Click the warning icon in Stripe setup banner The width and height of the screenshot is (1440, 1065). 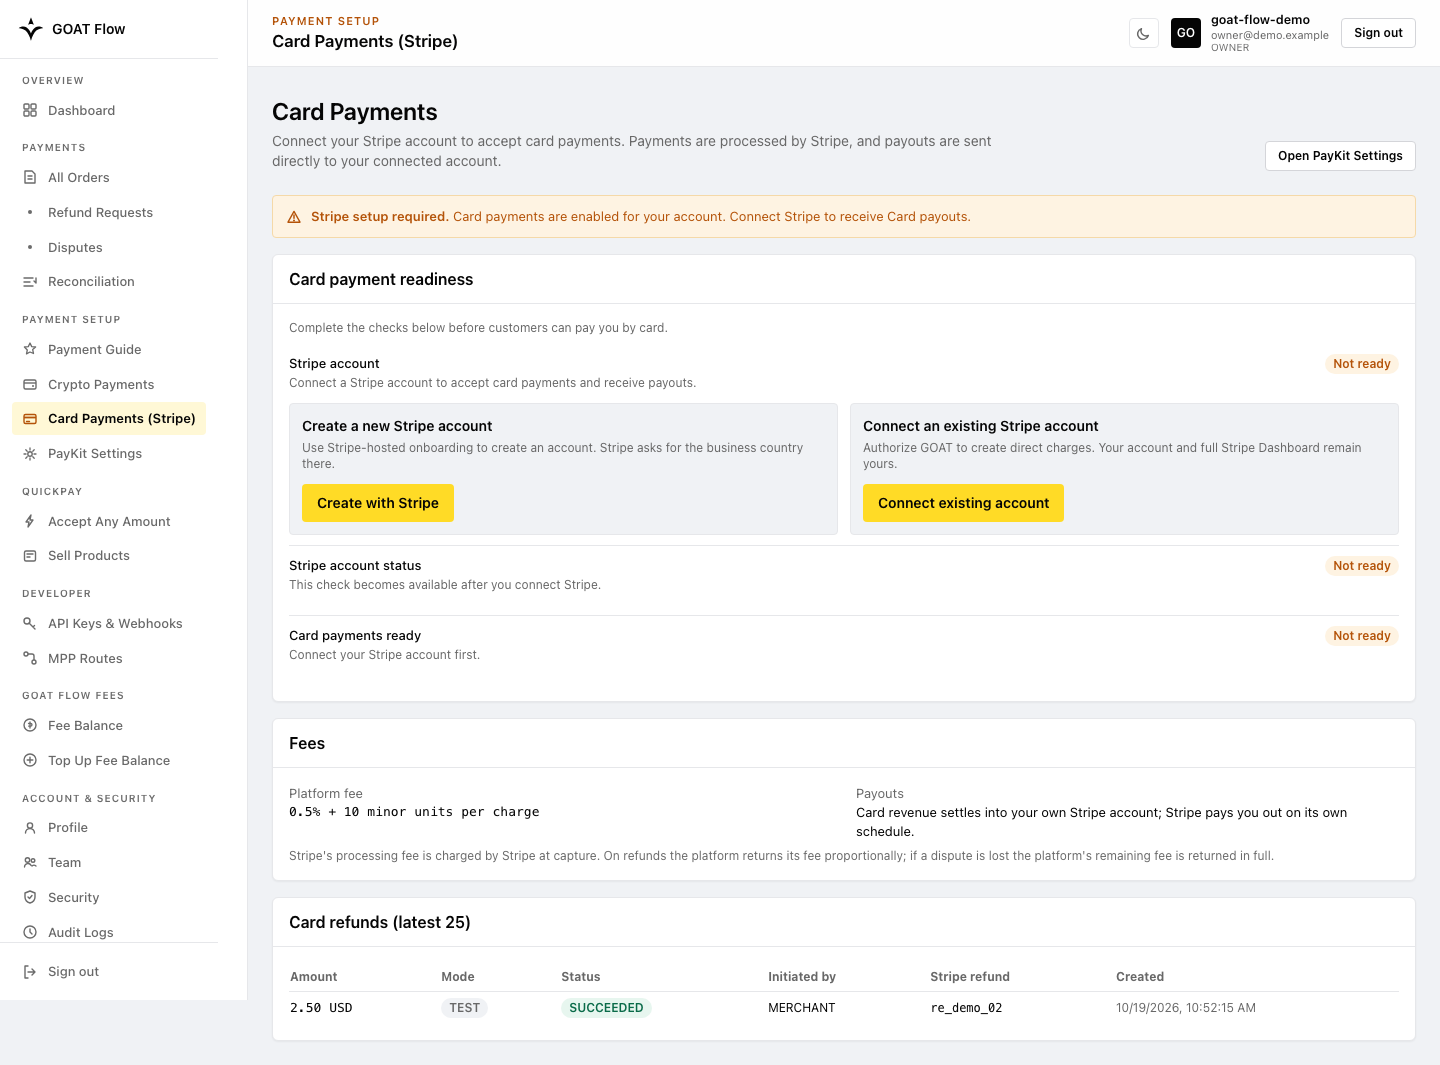[x=294, y=217]
